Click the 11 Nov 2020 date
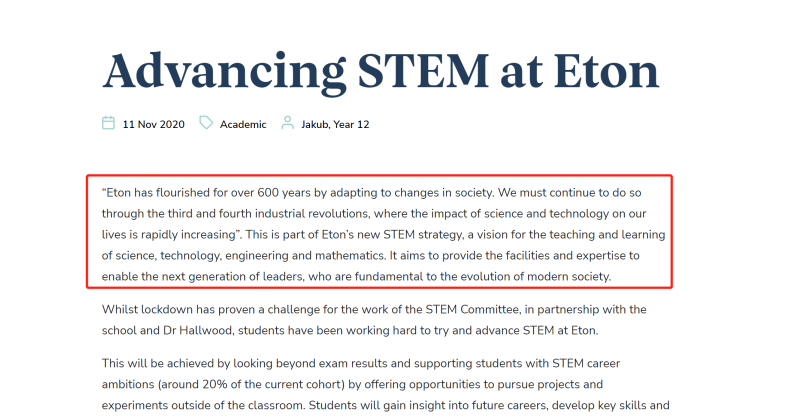 click(x=154, y=125)
